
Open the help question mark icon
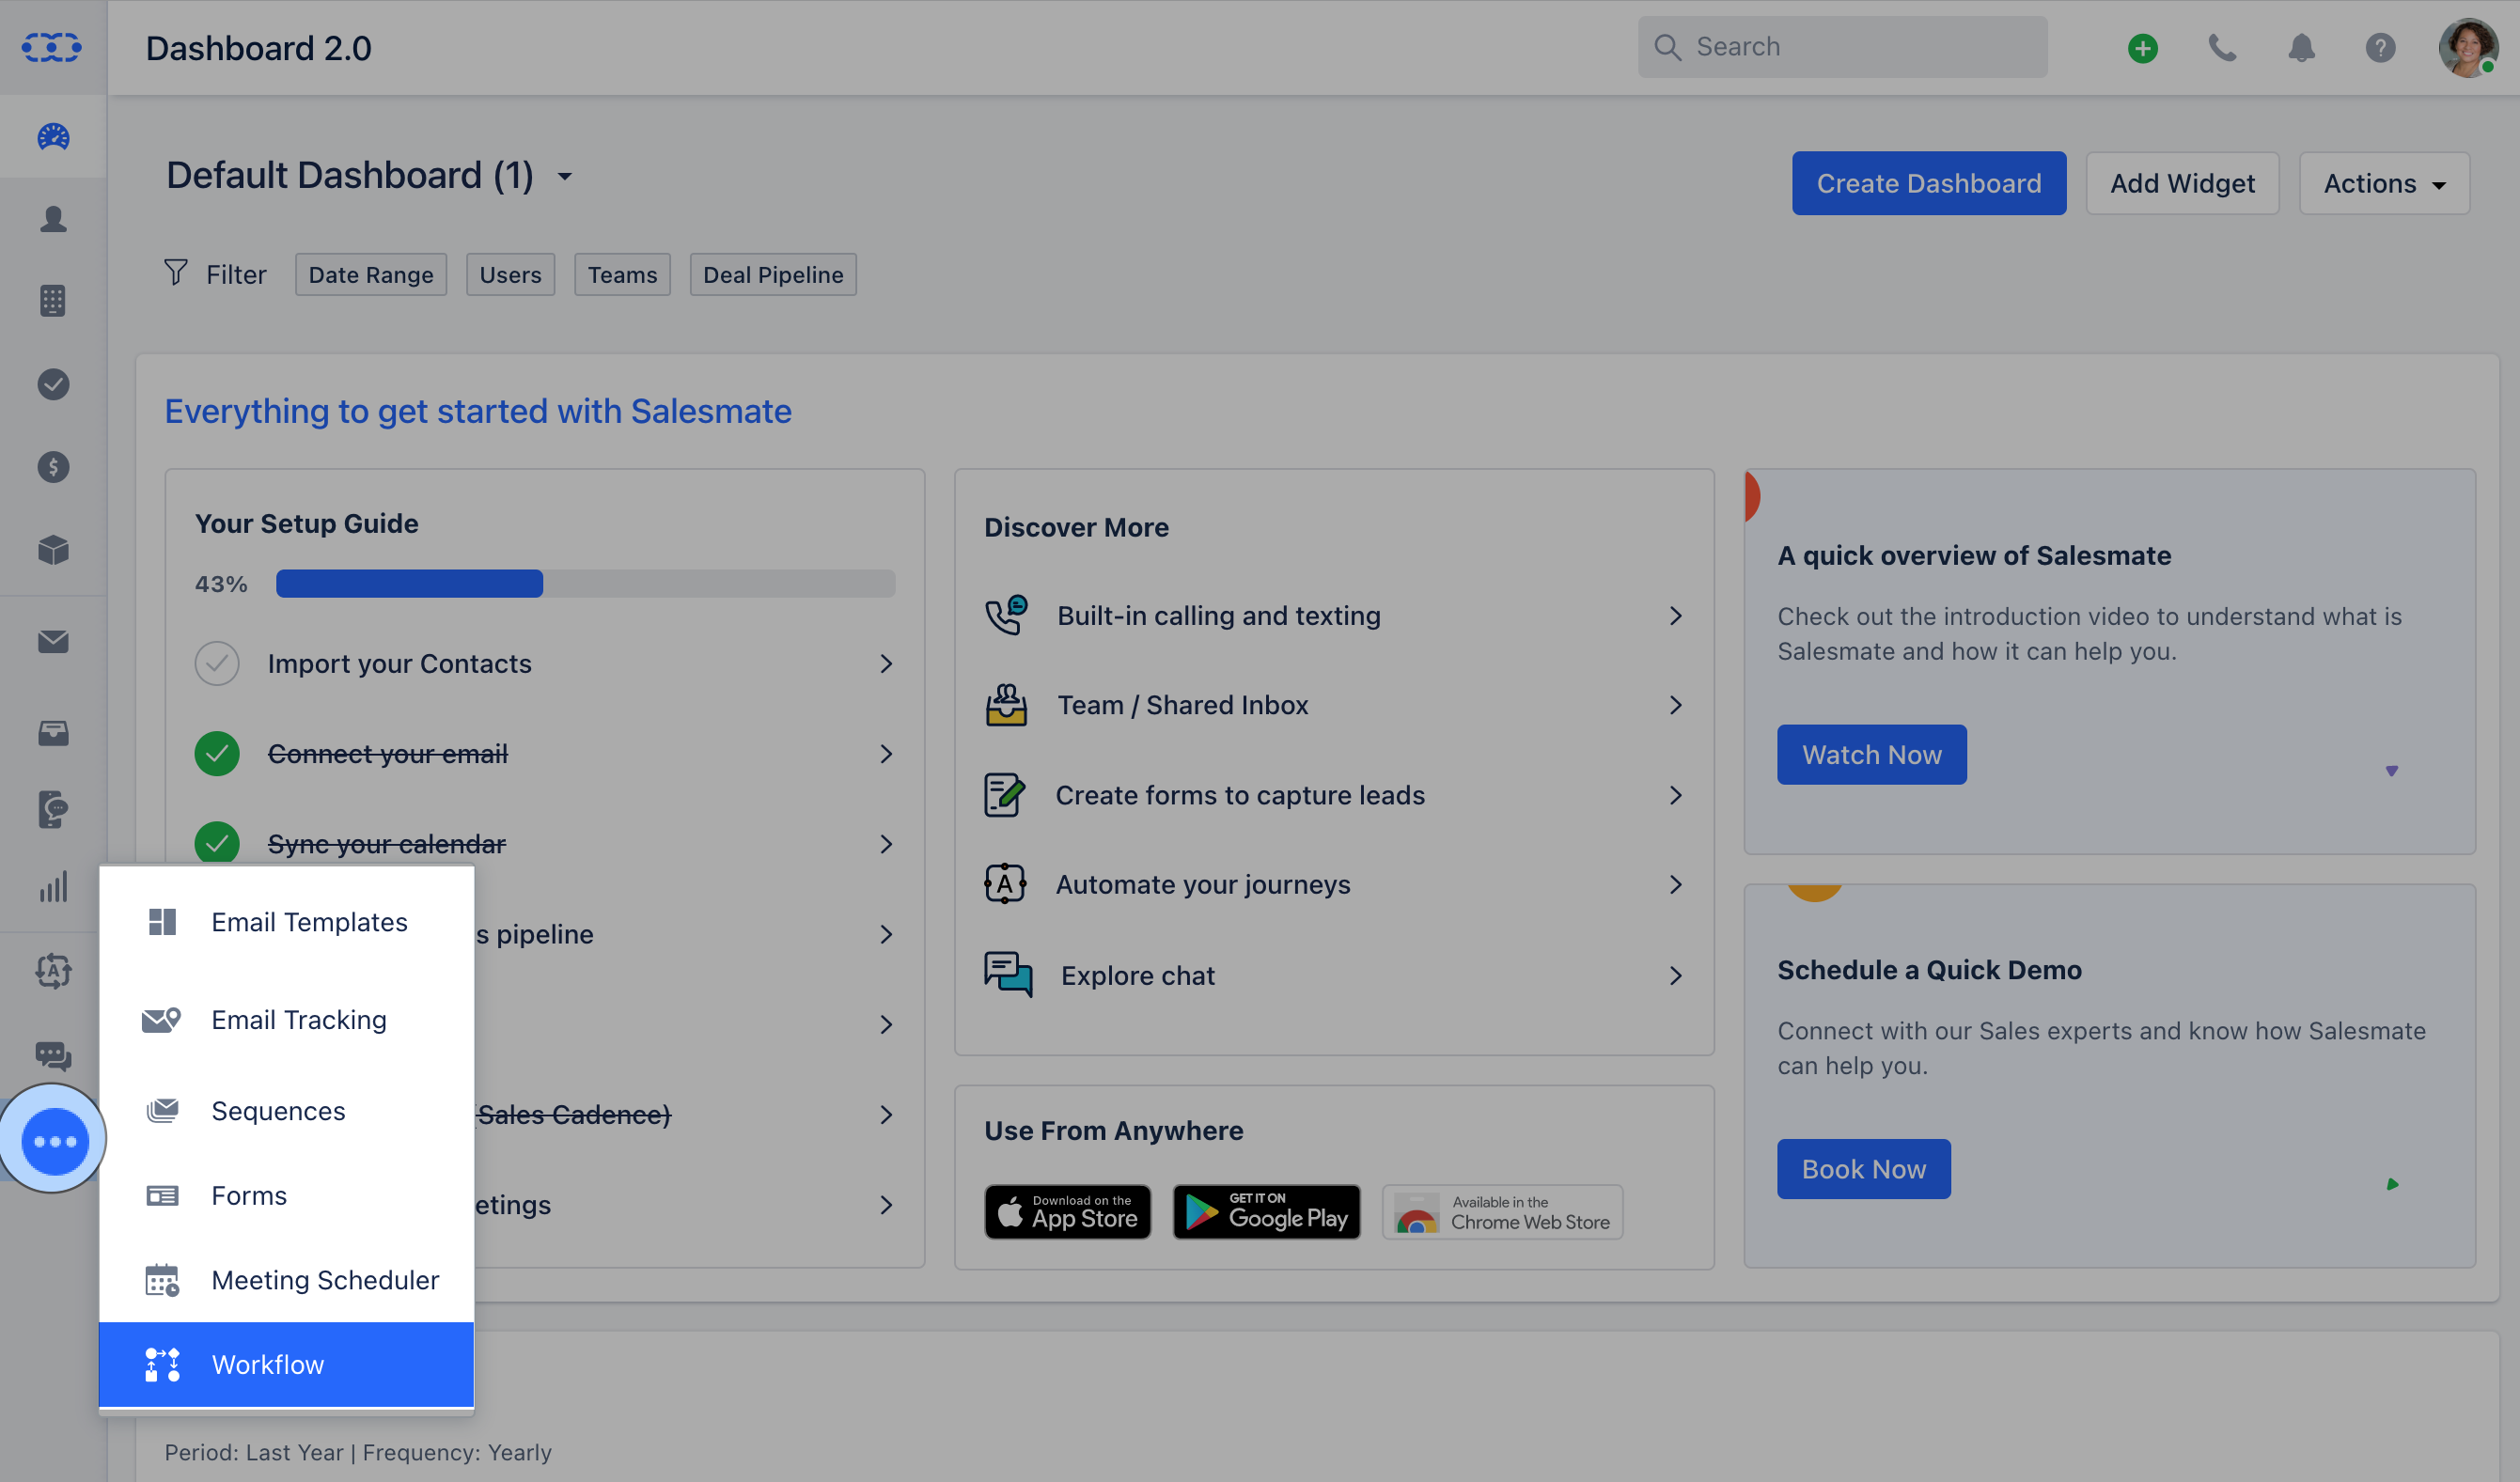(2380, 47)
